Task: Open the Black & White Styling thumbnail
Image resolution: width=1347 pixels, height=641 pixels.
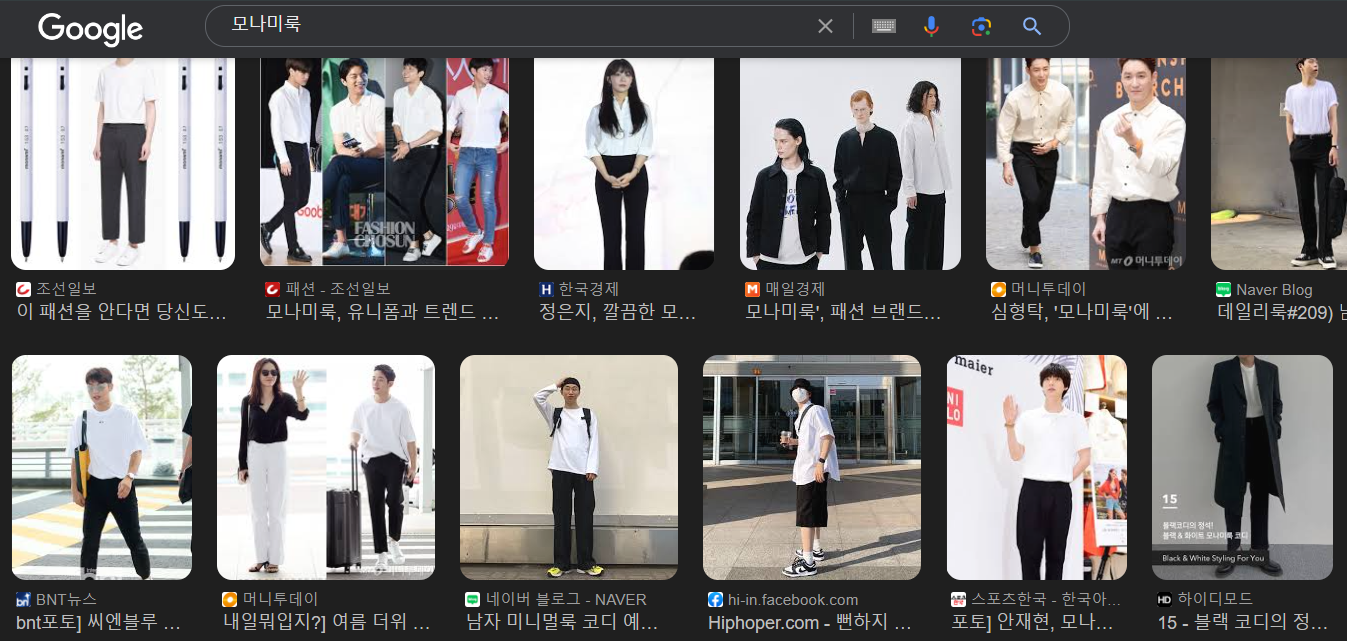Action: point(1242,467)
